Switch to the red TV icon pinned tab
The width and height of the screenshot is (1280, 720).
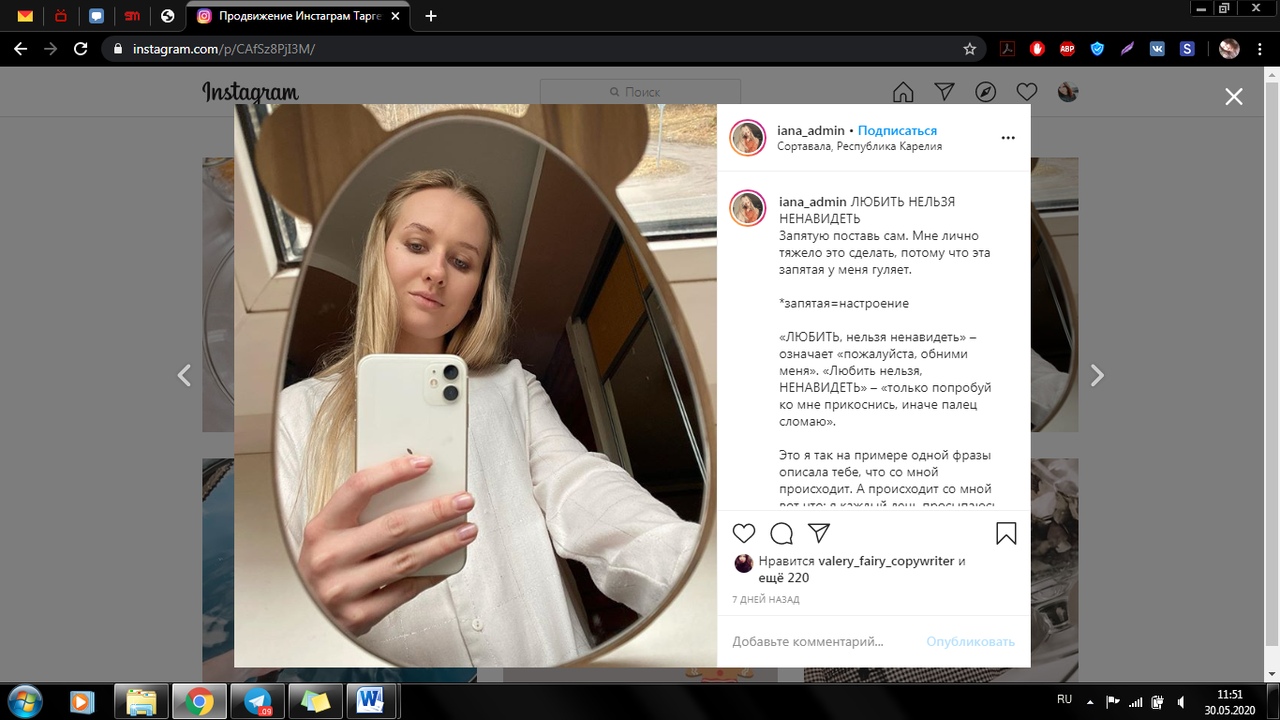(60, 16)
